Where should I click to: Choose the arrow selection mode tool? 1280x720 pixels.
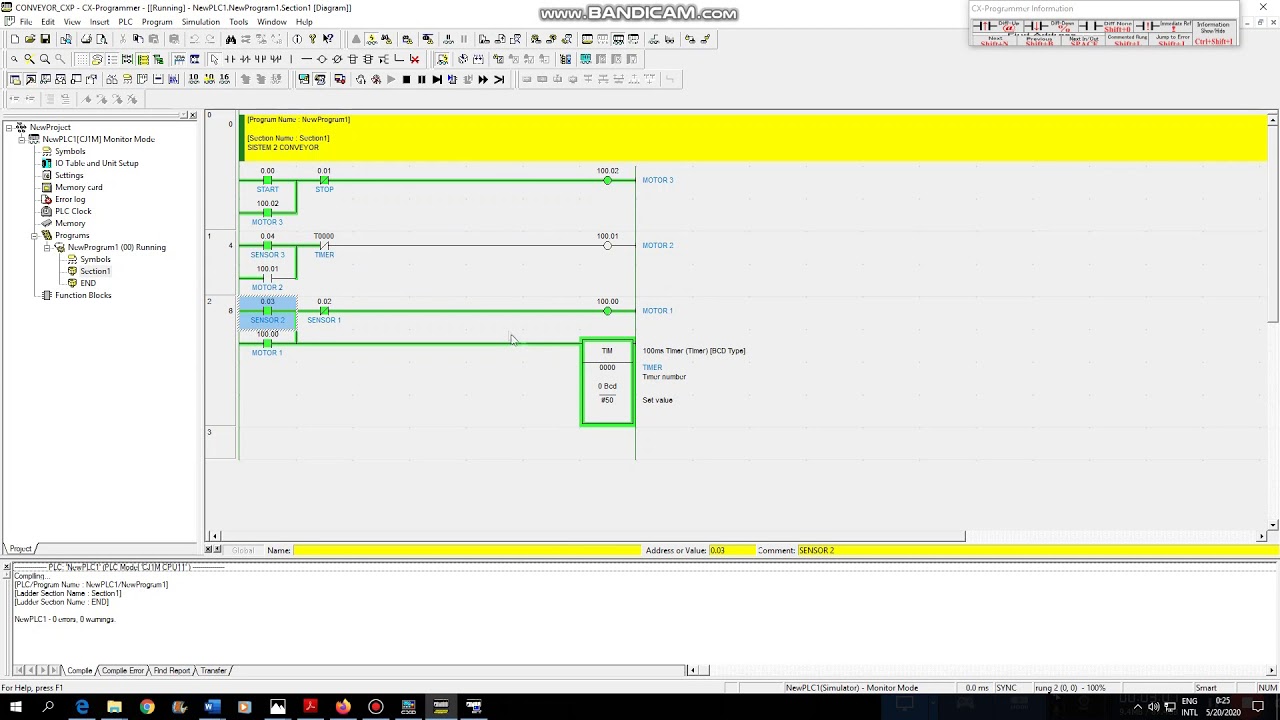tap(214, 59)
